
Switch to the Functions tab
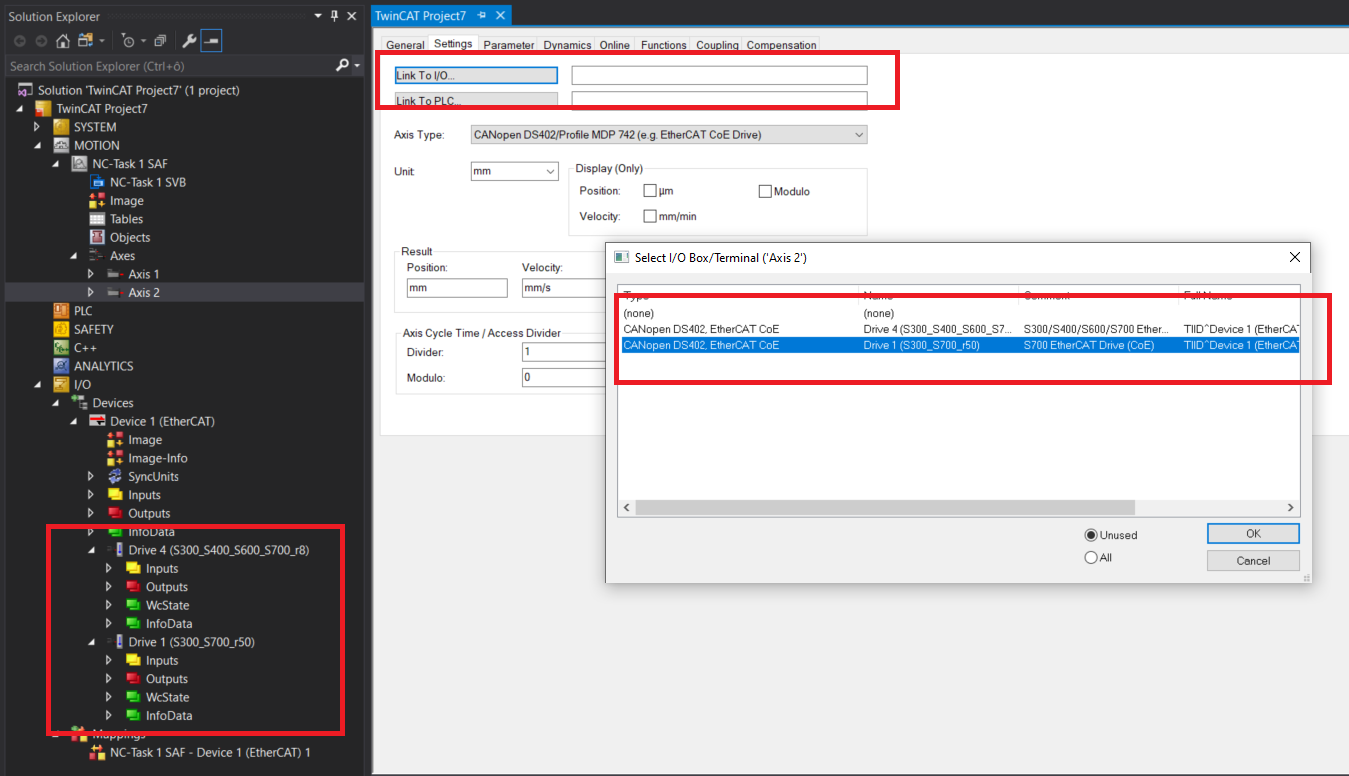664,45
